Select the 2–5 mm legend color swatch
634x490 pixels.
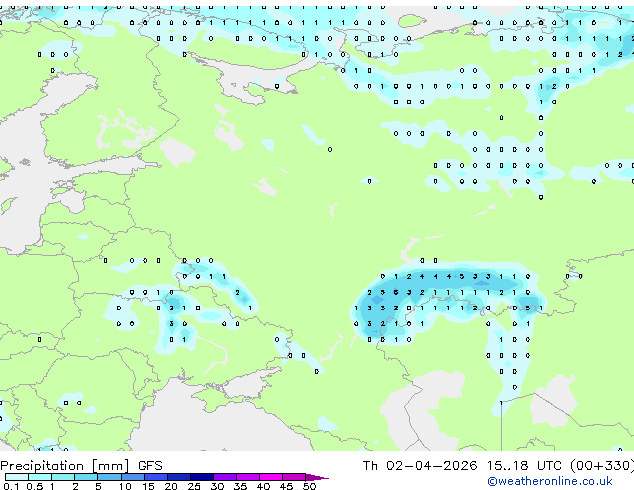click(86, 477)
